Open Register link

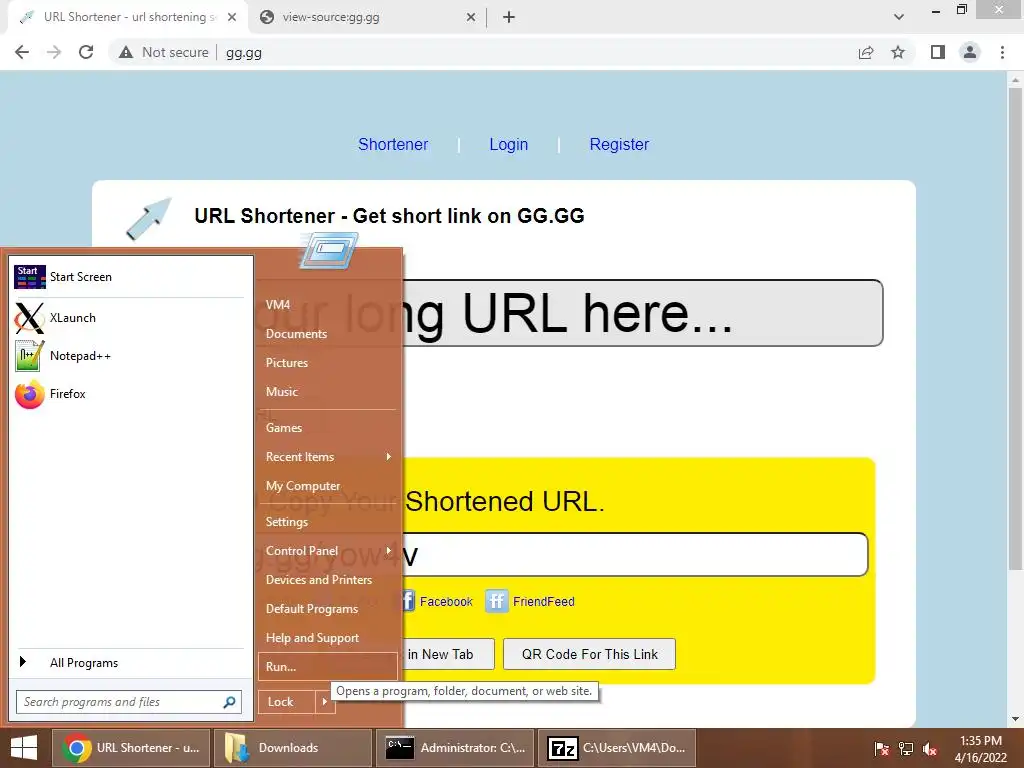click(x=619, y=144)
